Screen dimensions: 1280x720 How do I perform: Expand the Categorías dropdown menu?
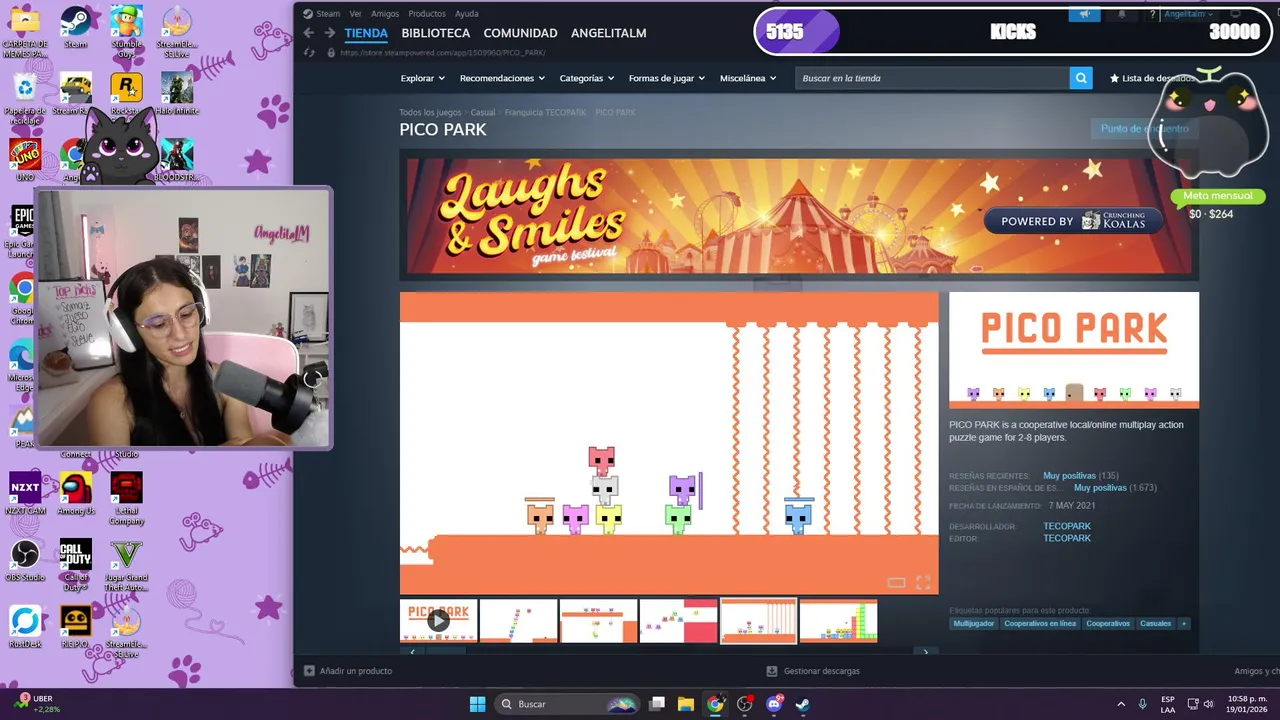pyautogui.click(x=587, y=78)
